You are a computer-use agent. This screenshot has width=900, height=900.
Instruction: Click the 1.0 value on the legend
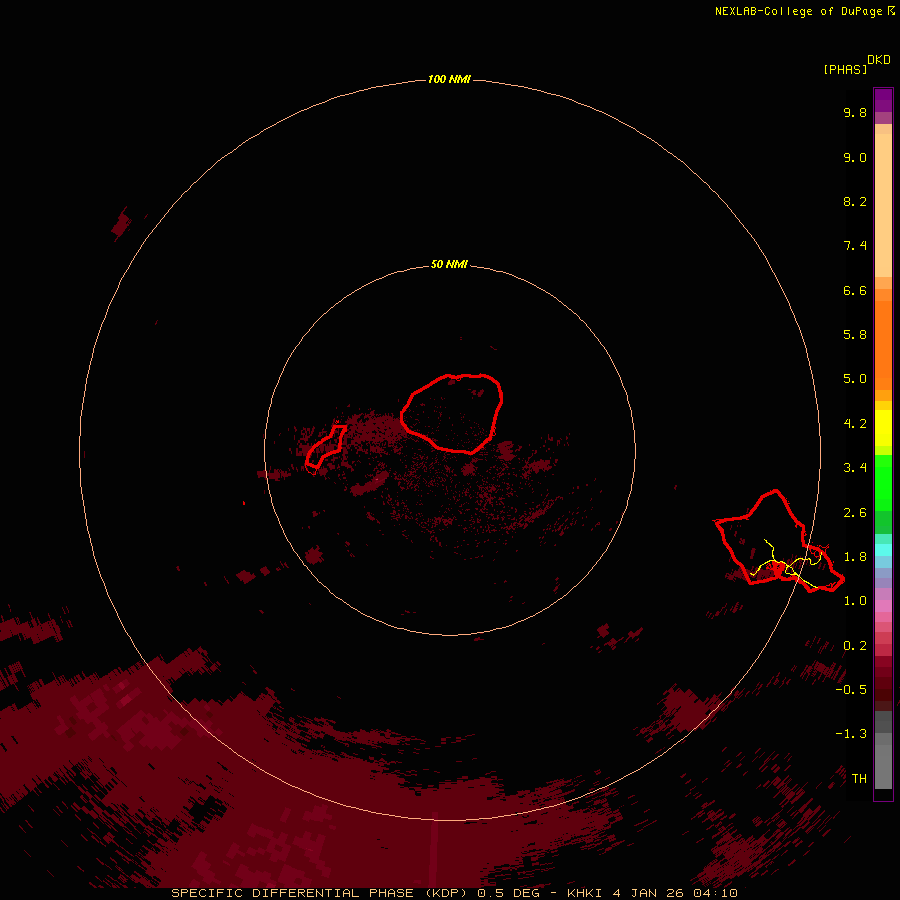coord(855,601)
